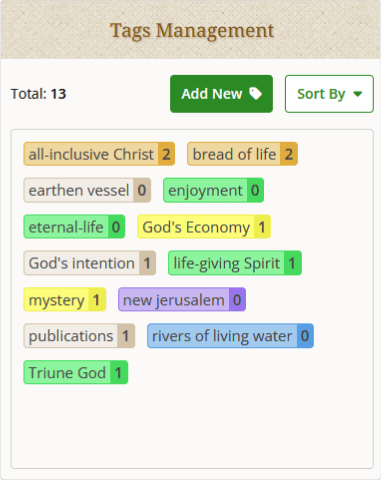Open the publications tag
381x480 pixels.
point(79,336)
